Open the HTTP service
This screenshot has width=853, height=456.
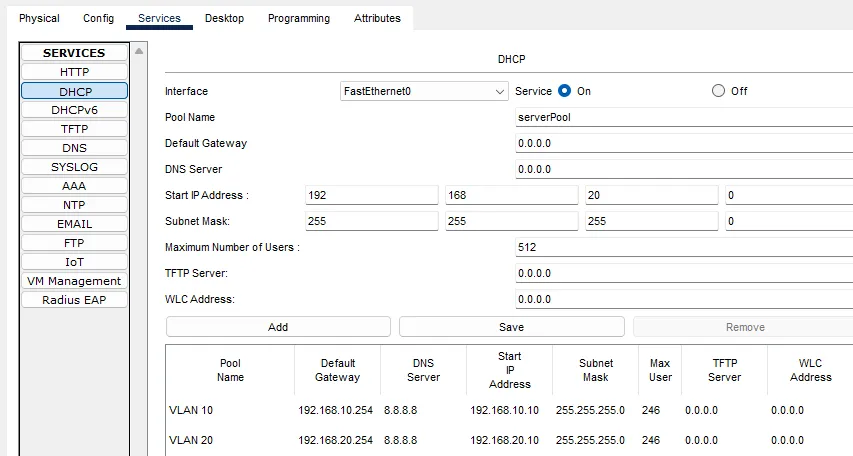pos(75,72)
